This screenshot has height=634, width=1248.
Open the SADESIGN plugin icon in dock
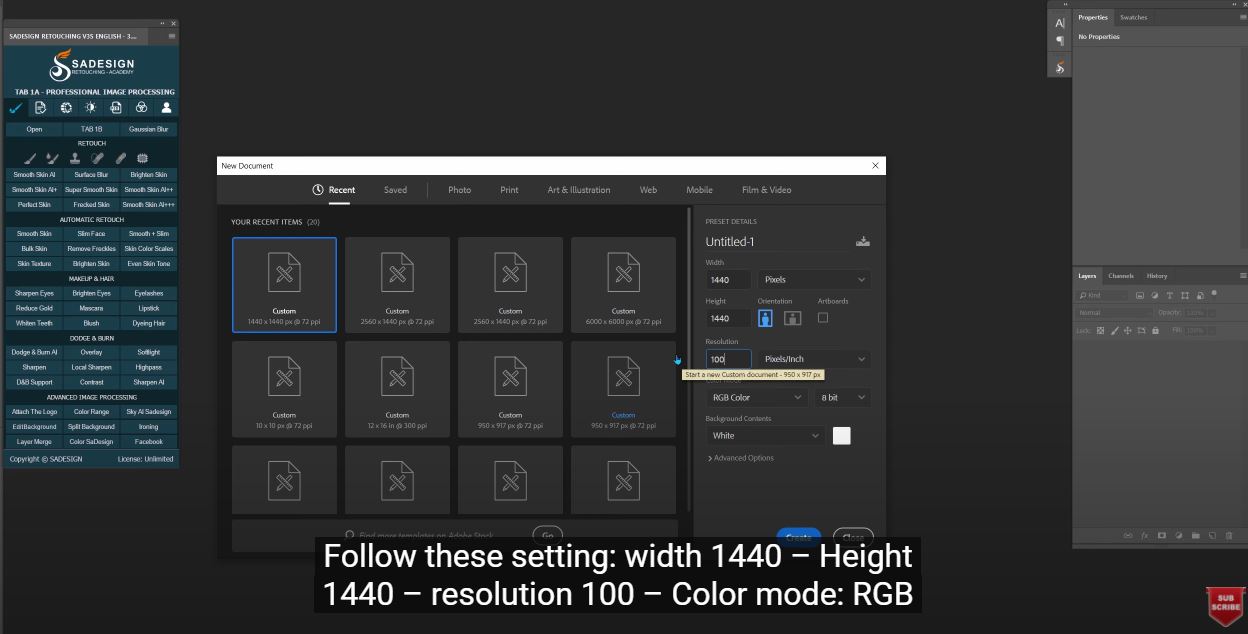[1060, 67]
